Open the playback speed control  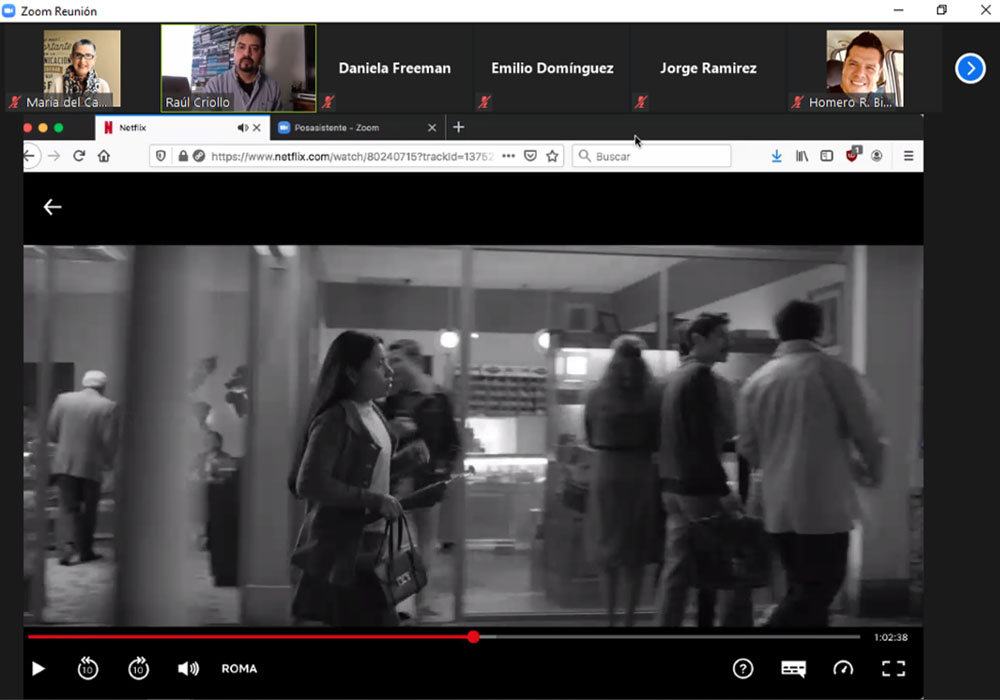(x=843, y=668)
